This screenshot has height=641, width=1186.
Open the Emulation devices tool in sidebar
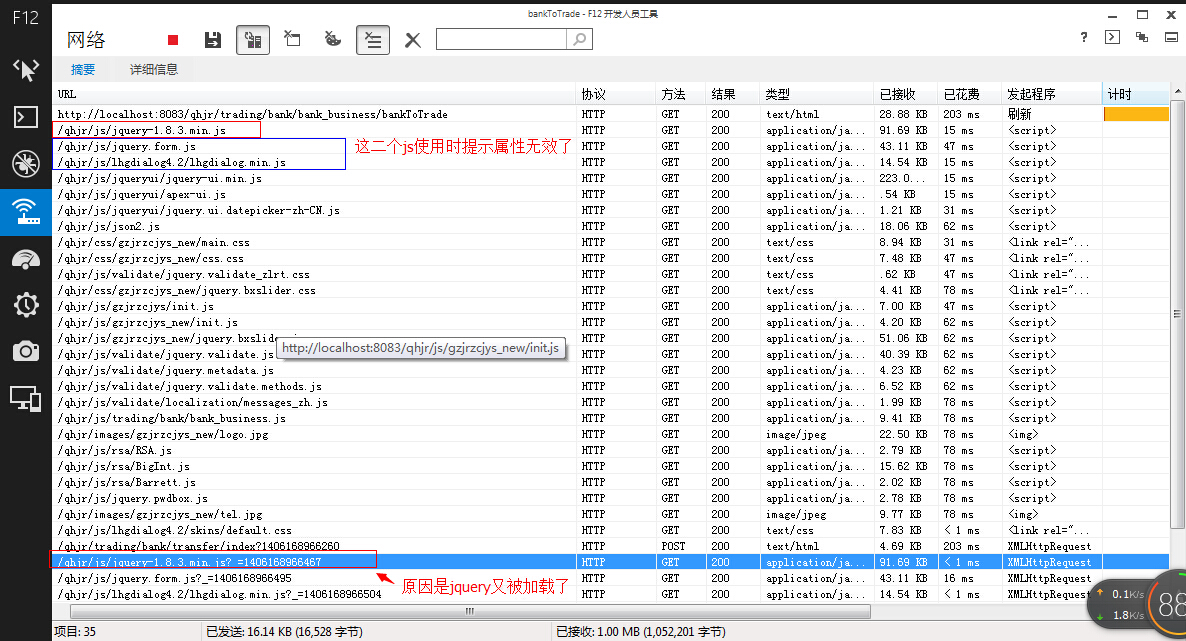coord(25,398)
